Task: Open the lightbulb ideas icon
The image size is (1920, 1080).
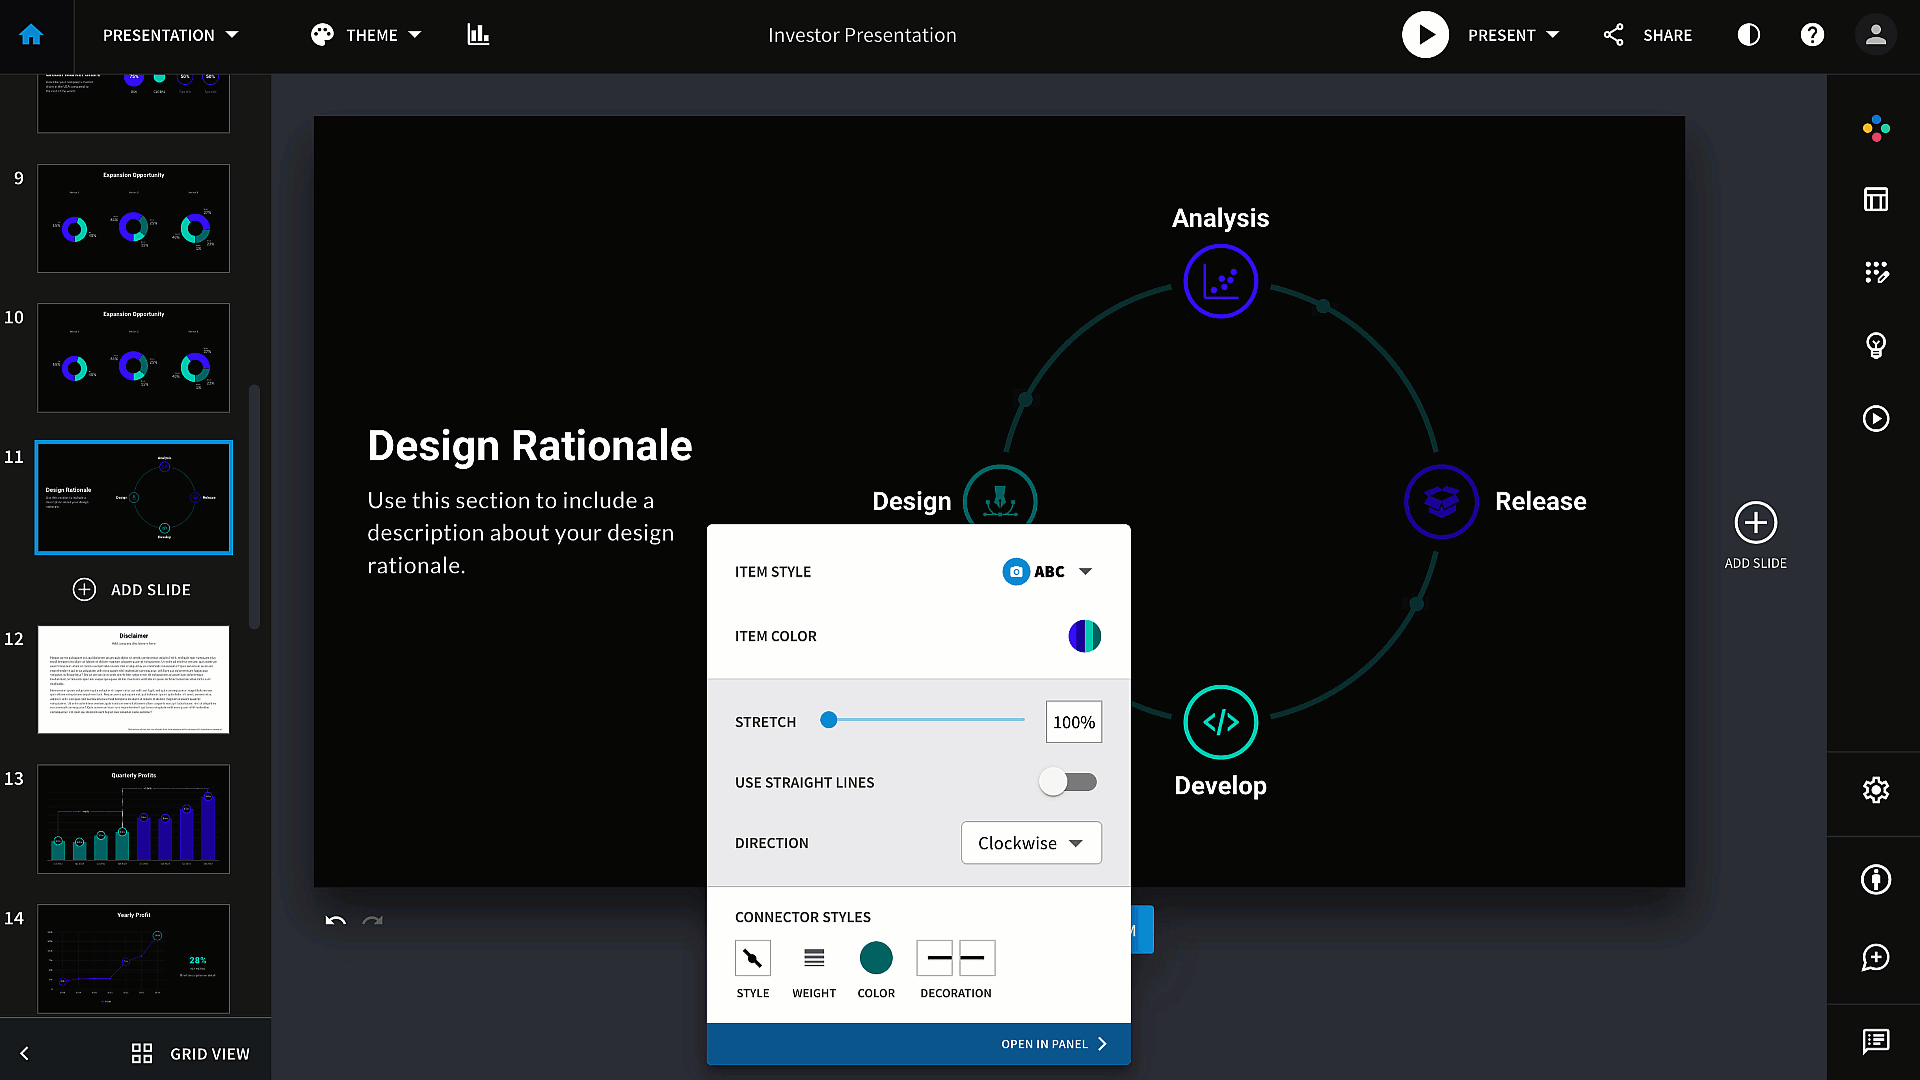Action: [x=1876, y=345]
